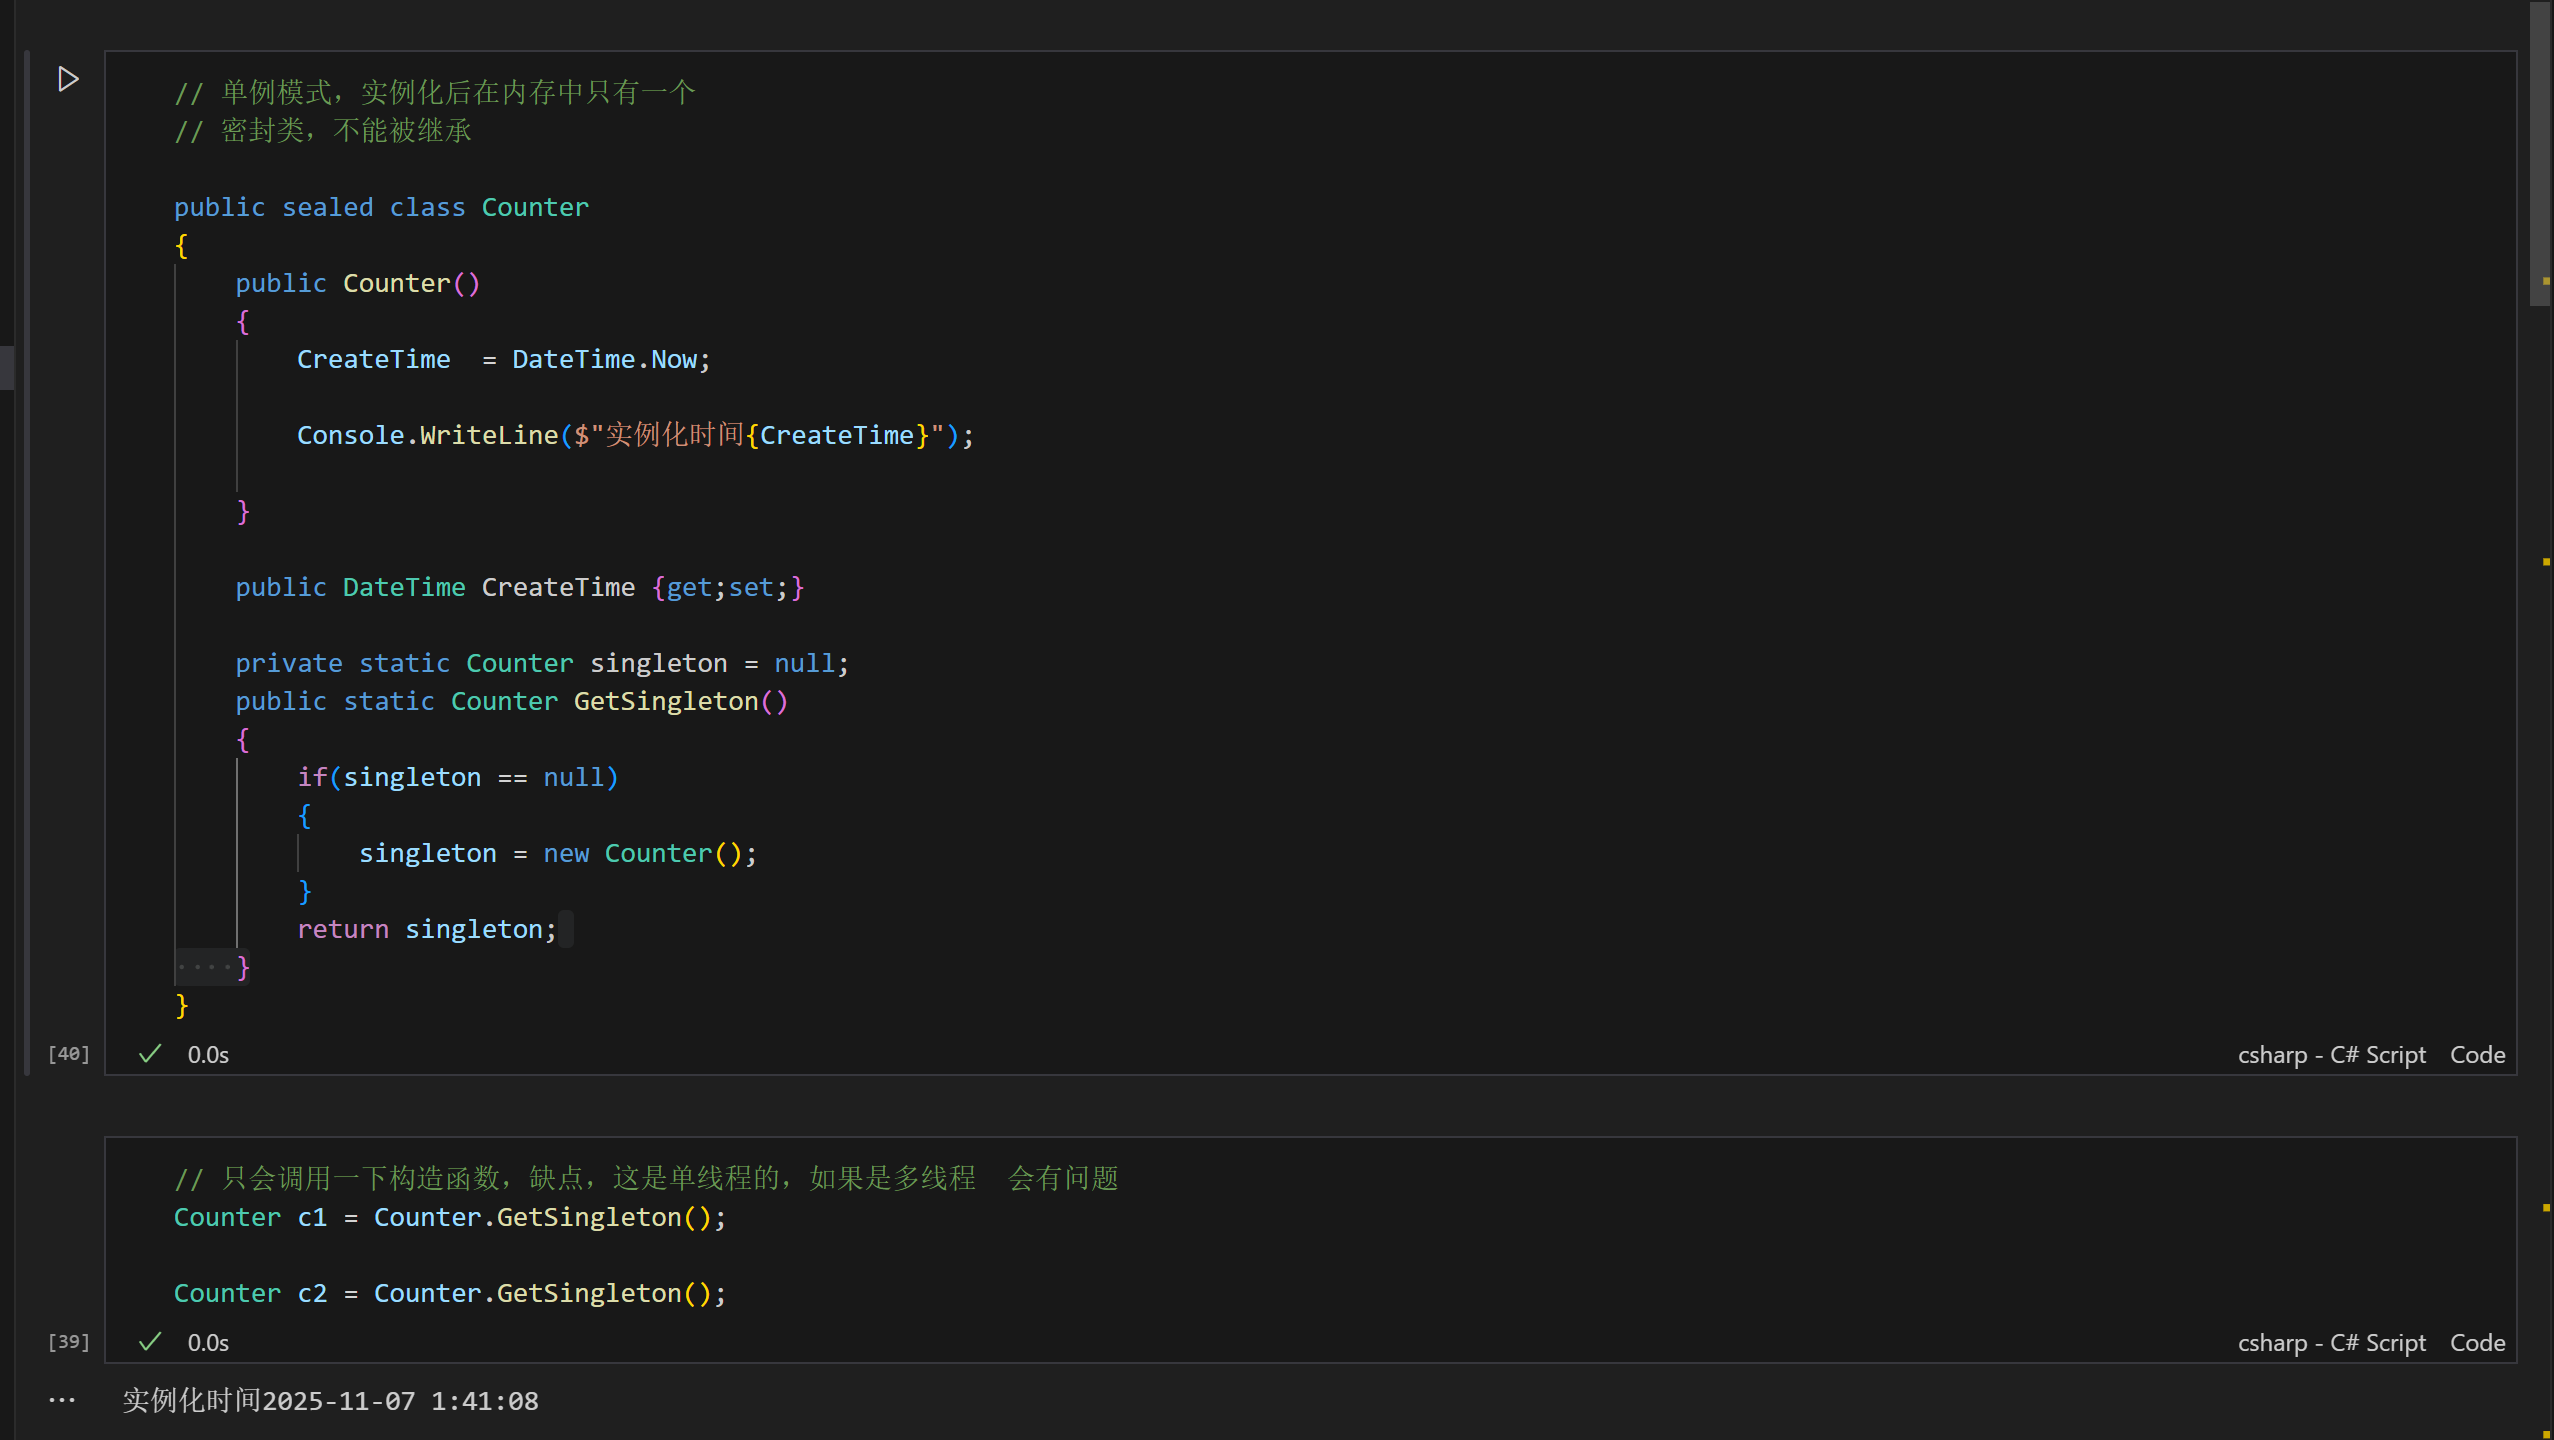Screen dimensions: 2554x1440
Task: Click 0.0s execution time of cell 39
Action: (208, 1343)
